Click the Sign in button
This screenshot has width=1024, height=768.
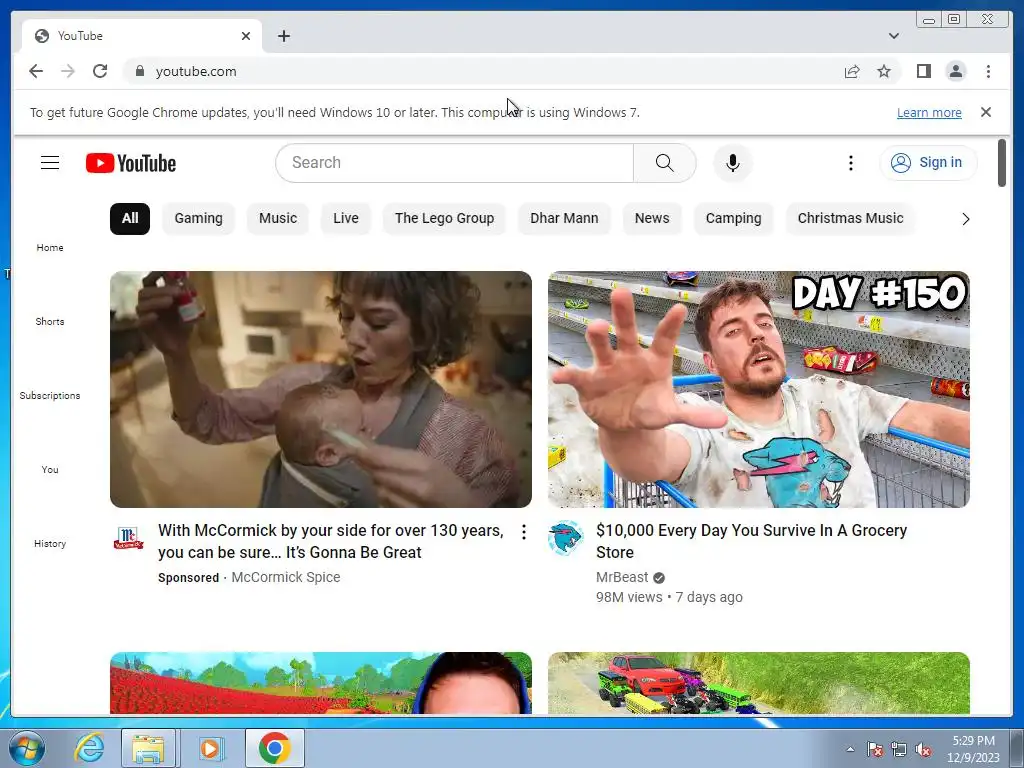[x=928, y=163]
